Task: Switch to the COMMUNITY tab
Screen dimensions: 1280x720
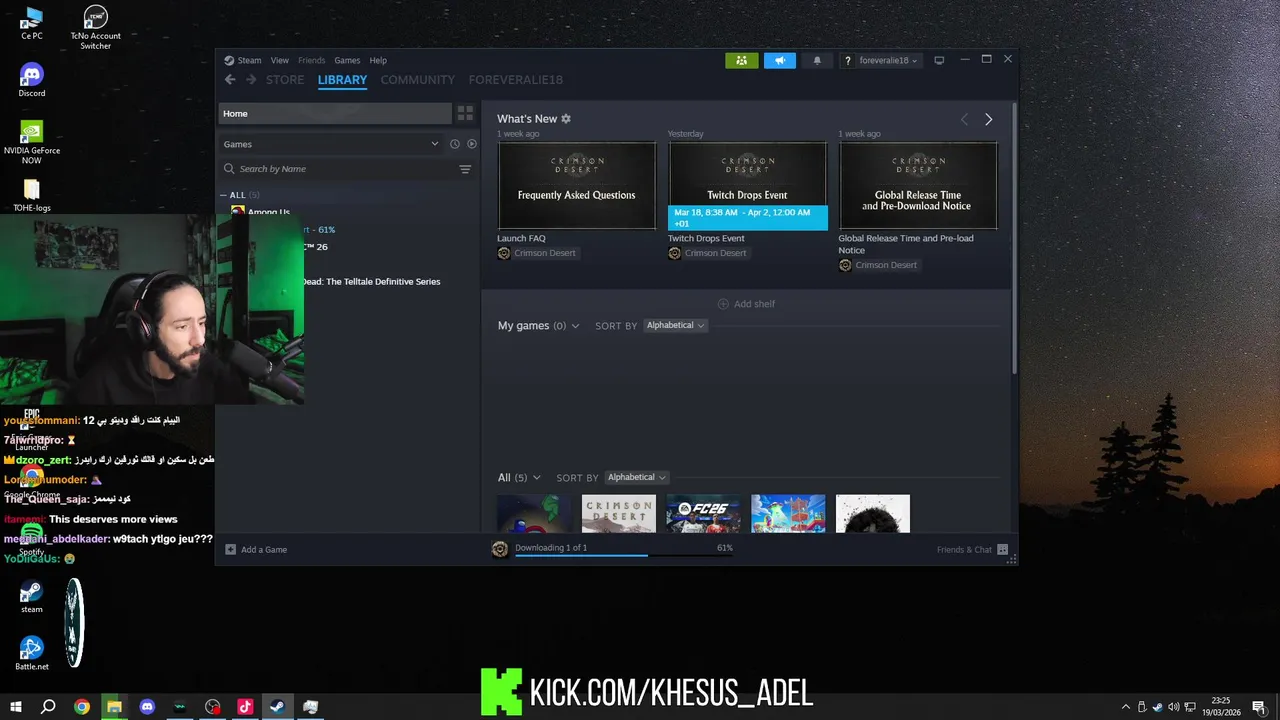Action: (417, 80)
